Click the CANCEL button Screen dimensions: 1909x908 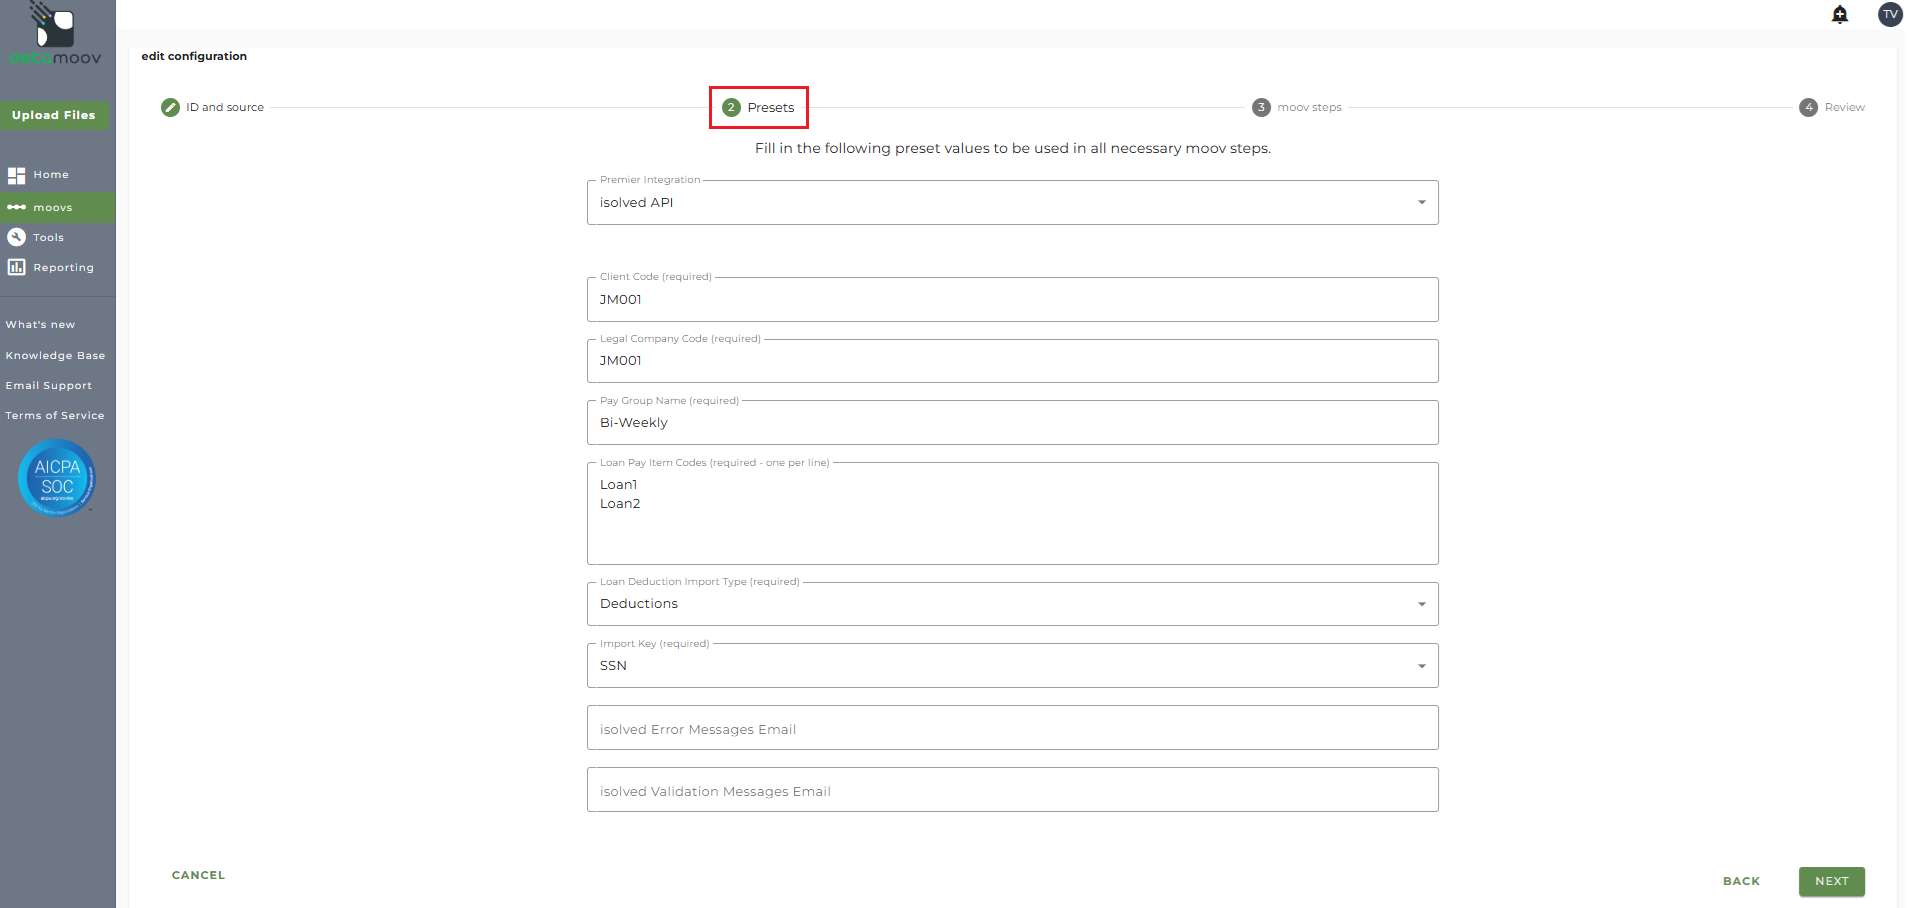coord(198,875)
